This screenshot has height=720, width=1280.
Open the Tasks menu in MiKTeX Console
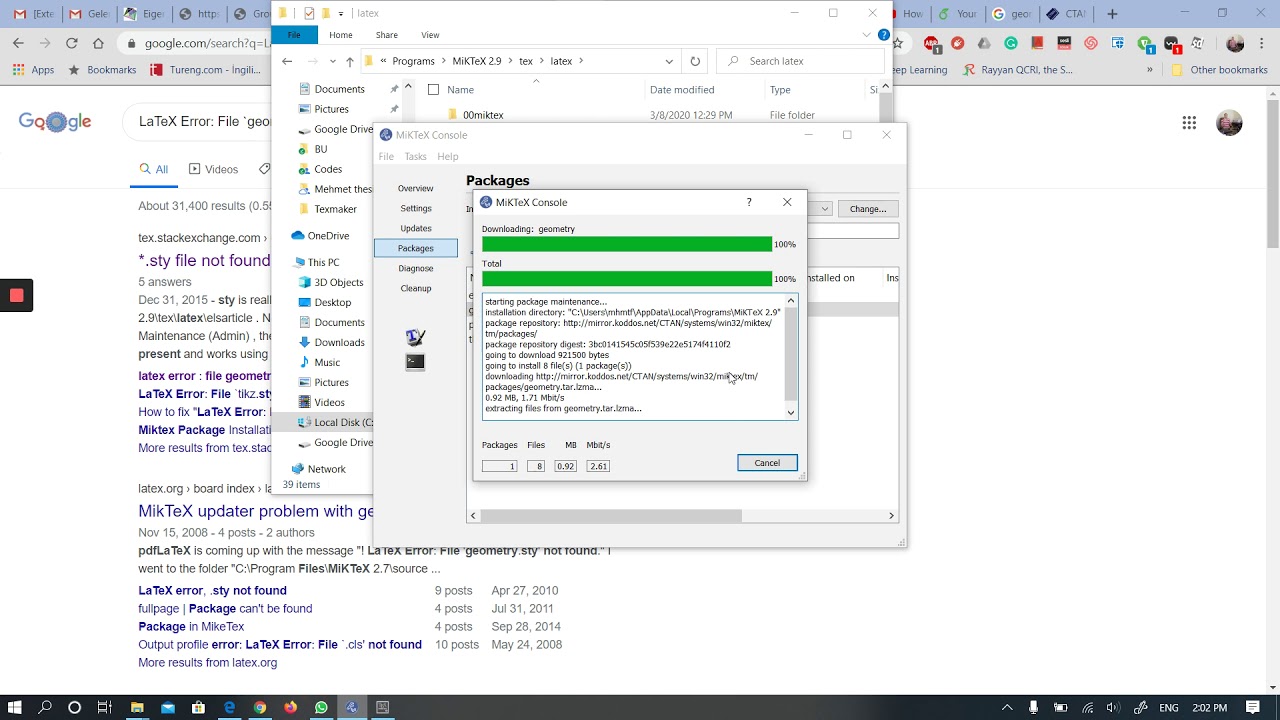point(415,156)
